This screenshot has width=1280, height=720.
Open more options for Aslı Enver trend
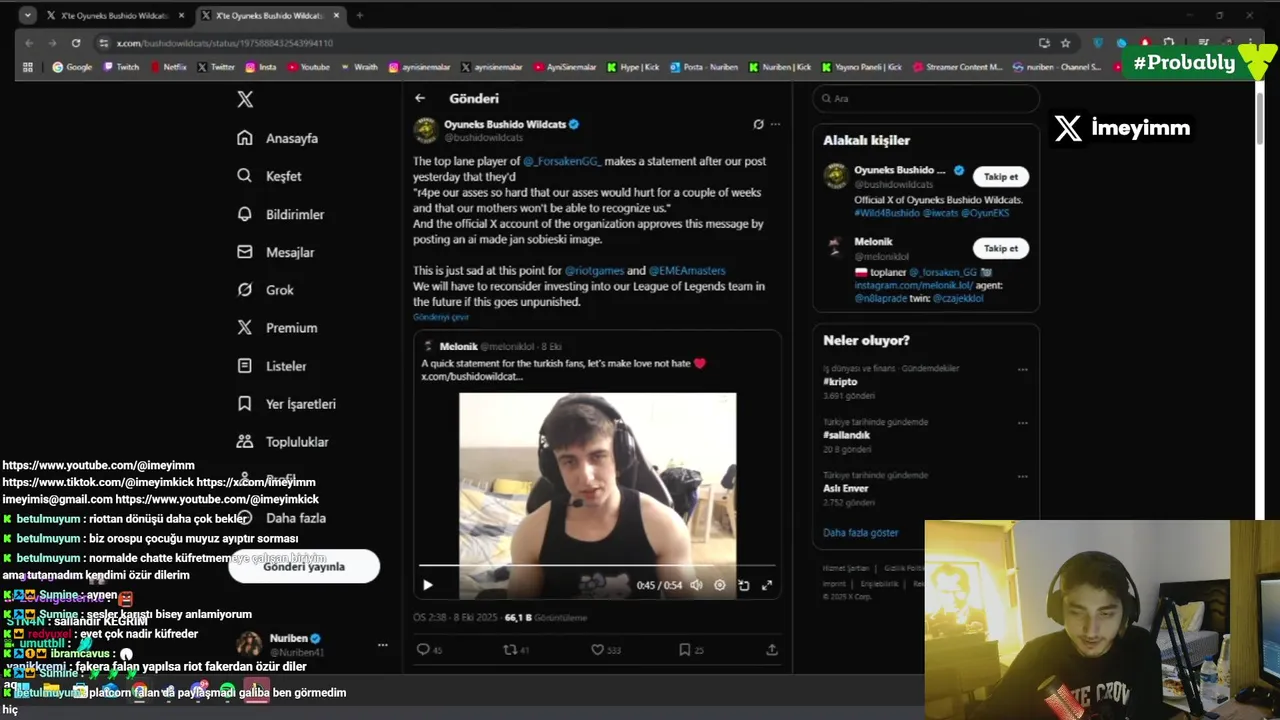(x=1022, y=476)
